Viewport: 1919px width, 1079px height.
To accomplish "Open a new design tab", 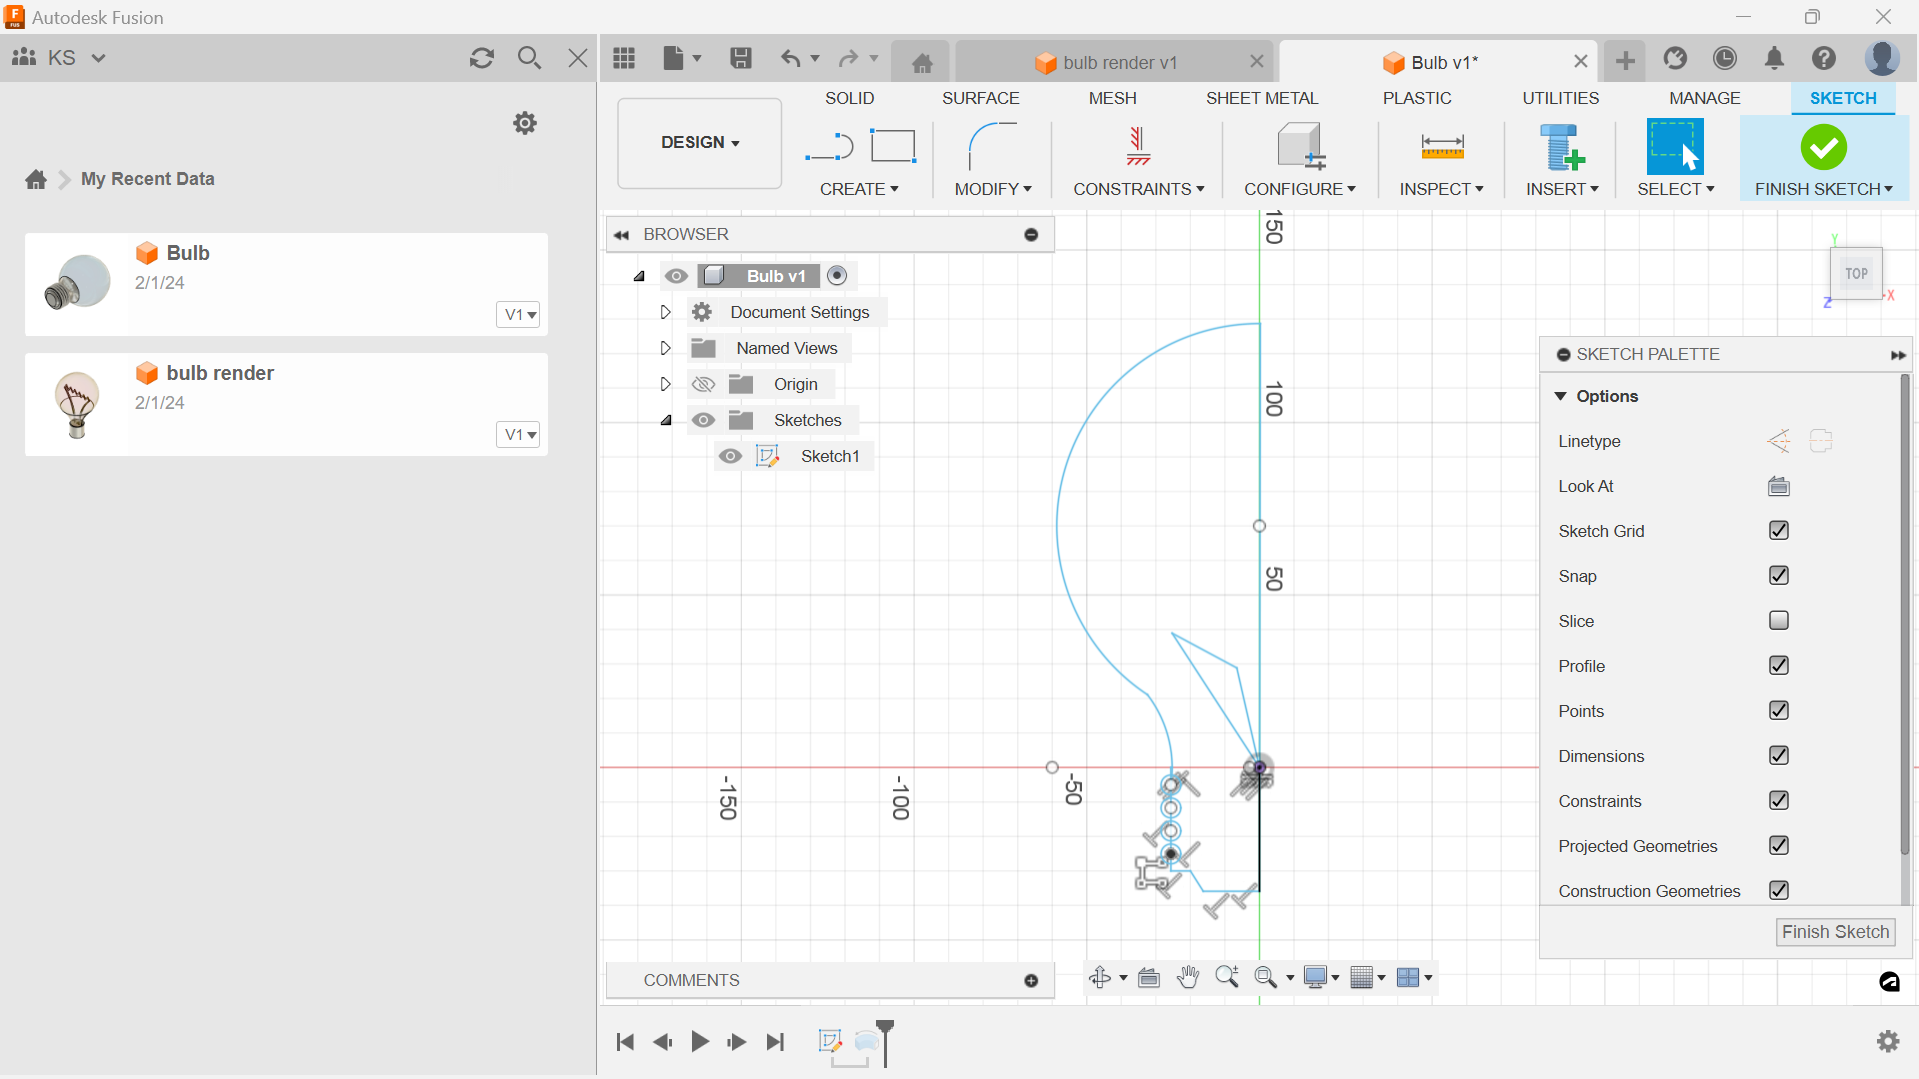I will [1626, 61].
